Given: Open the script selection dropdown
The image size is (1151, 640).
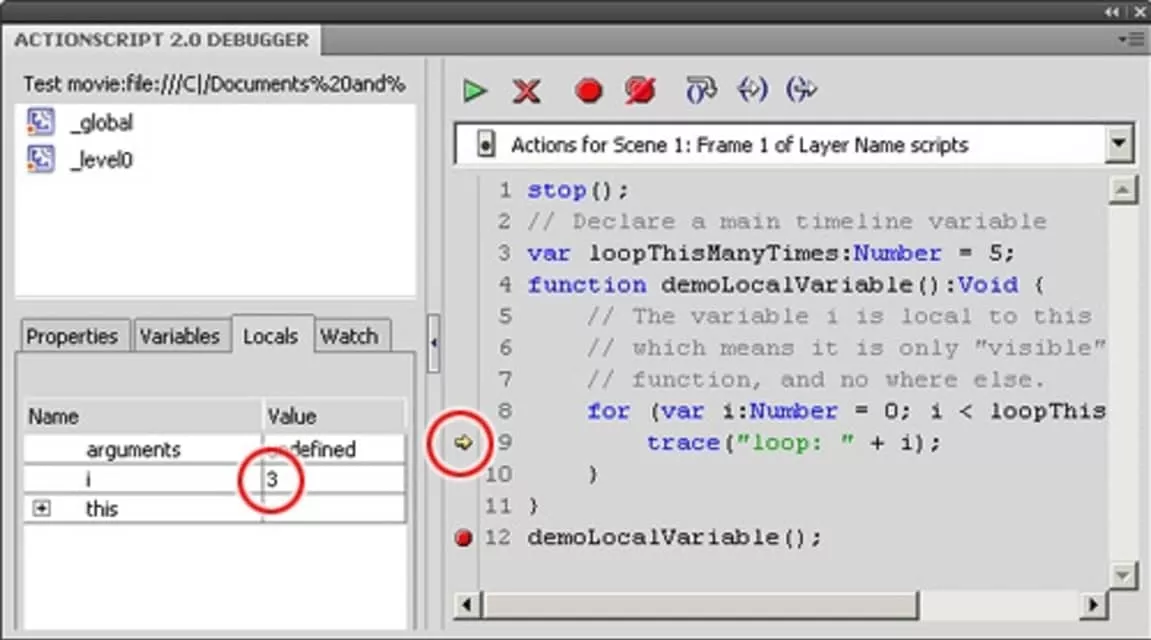Looking at the screenshot, I should tap(1118, 144).
